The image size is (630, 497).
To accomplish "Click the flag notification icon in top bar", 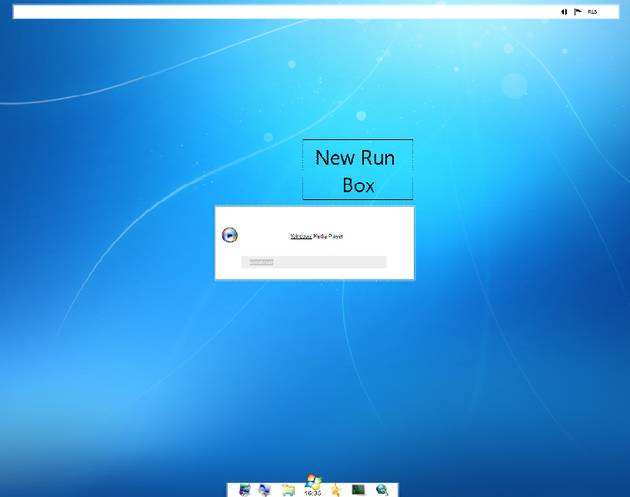I will click(577, 12).
